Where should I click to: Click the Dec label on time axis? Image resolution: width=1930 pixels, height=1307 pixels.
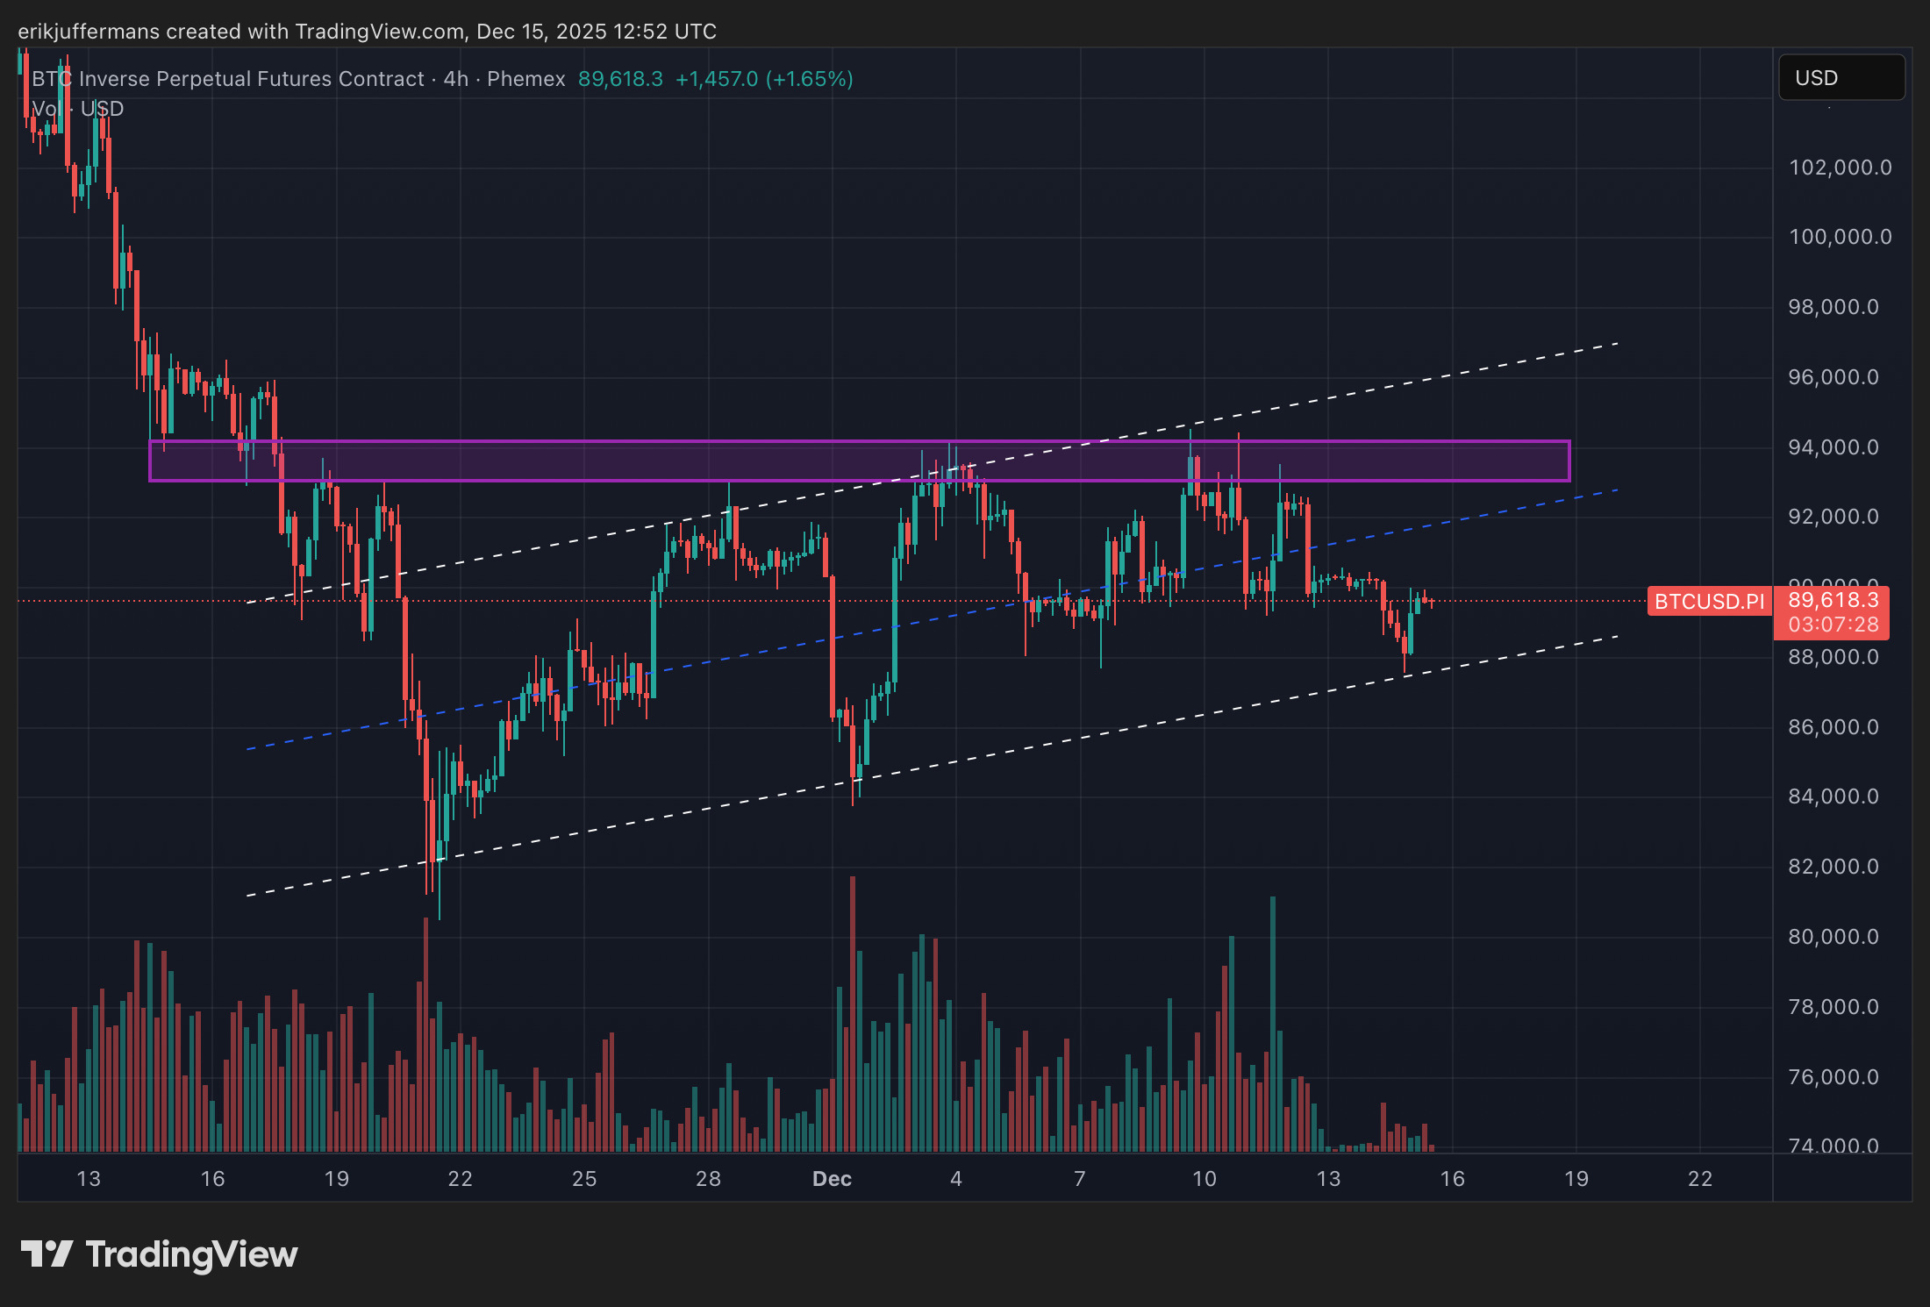click(831, 1179)
